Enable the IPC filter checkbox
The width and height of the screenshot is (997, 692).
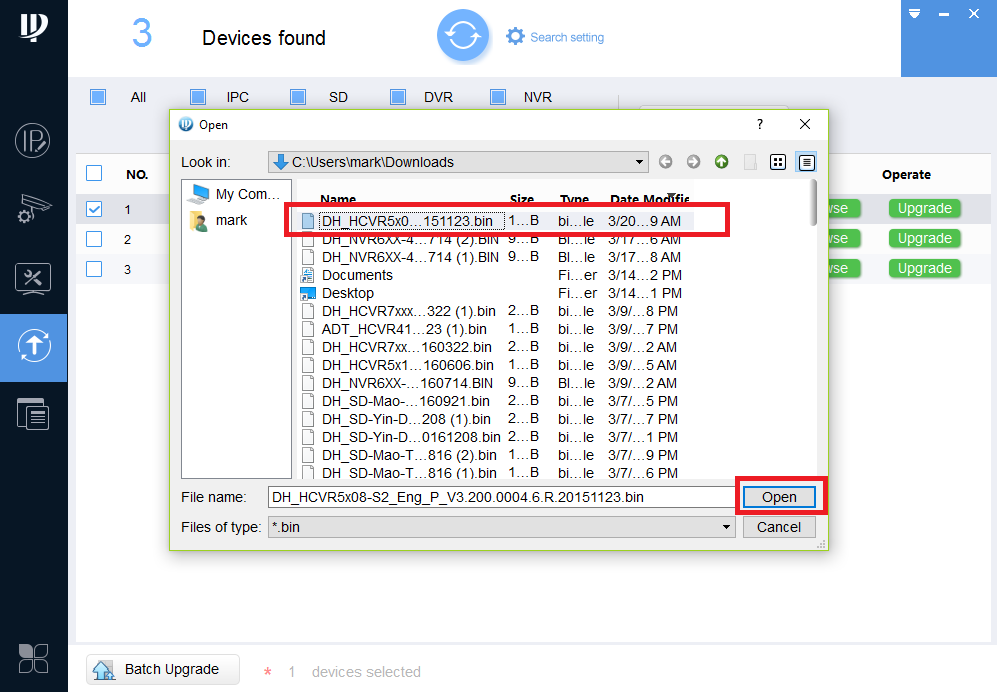(x=198, y=97)
